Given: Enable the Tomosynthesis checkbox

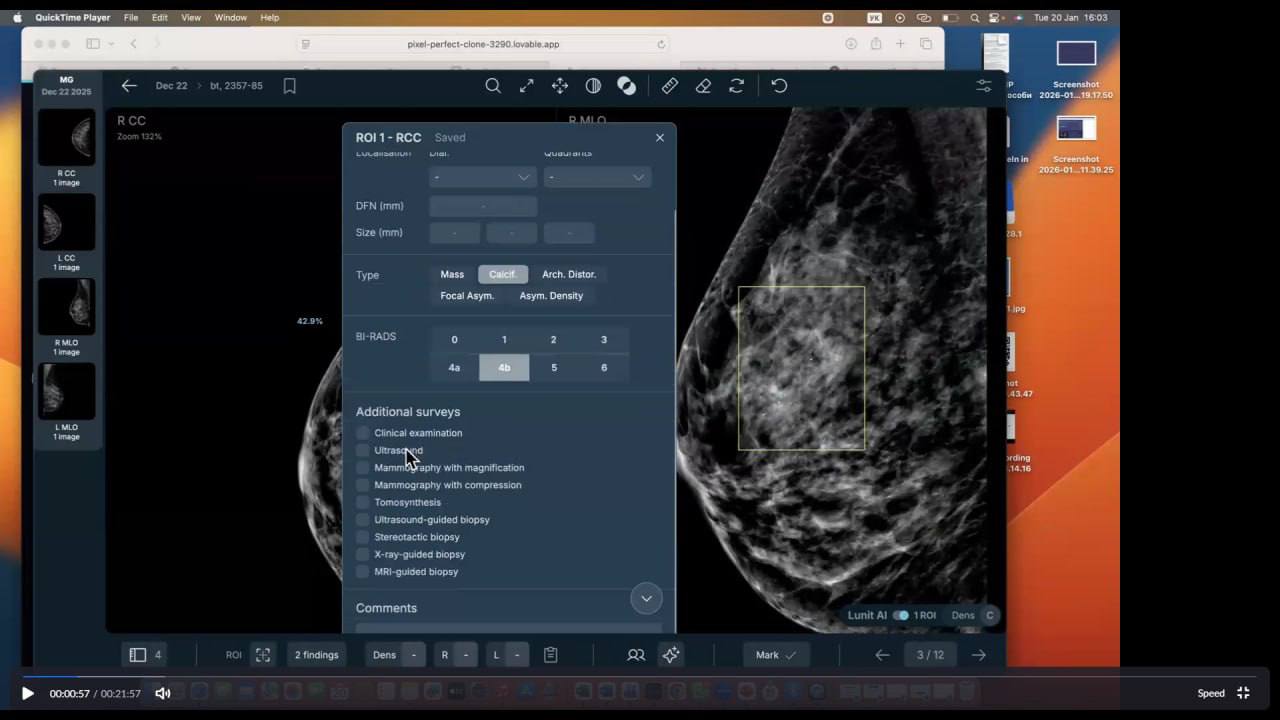Looking at the screenshot, I should pyautogui.click(x=363, y=502).
